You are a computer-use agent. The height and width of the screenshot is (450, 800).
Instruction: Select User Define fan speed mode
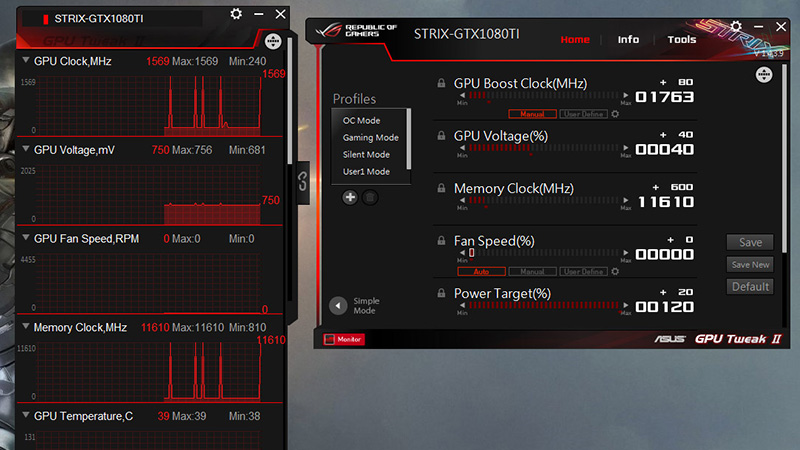coord(584,271)
